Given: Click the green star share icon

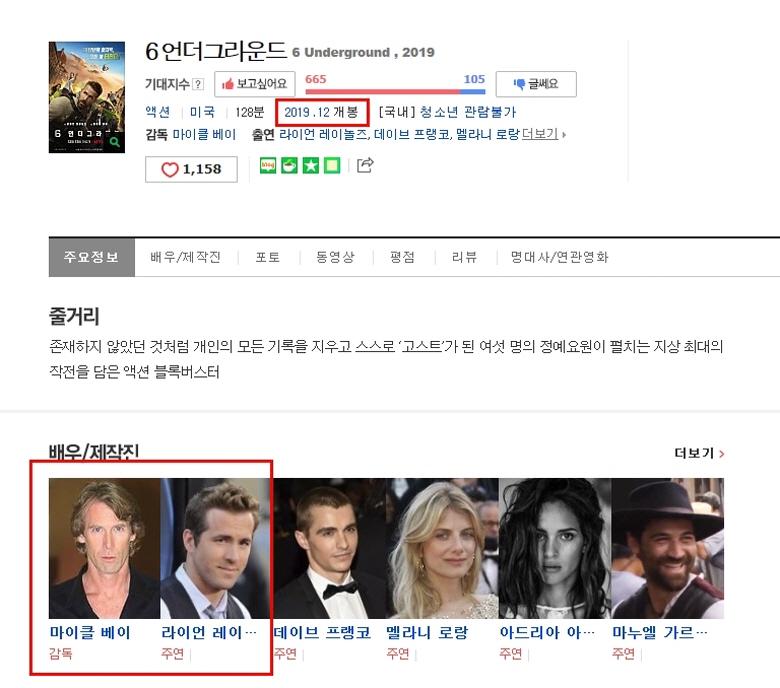Looking at the screenshot, I should click(310, 166).
